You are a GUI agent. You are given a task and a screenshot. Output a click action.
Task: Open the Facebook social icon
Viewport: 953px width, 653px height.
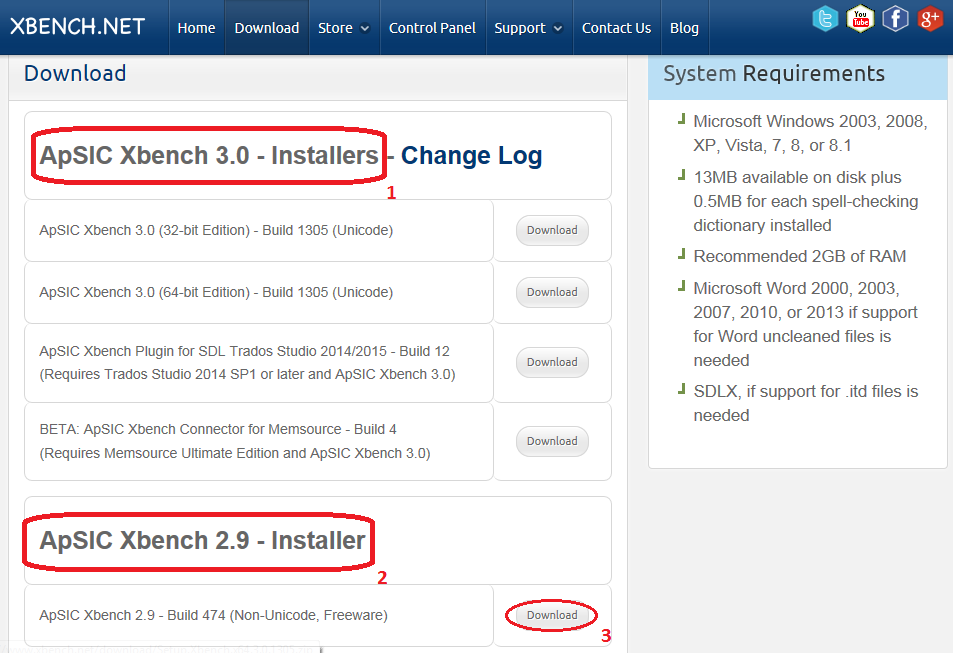[895, 19]
